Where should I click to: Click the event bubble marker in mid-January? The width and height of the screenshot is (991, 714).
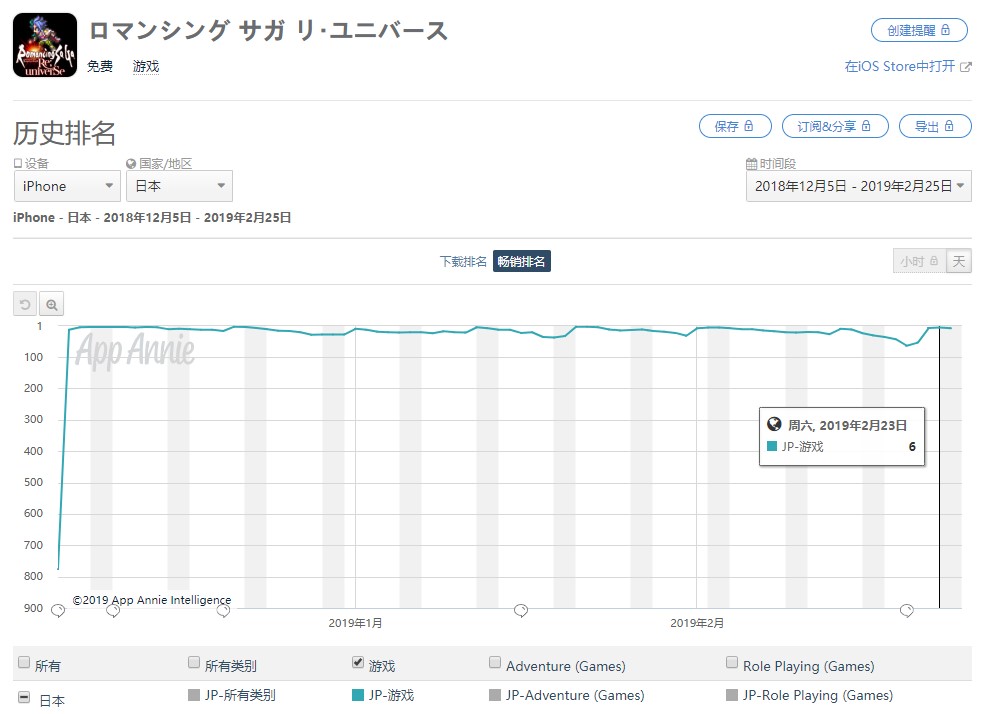pyautogui.click(x=521, y=610)
